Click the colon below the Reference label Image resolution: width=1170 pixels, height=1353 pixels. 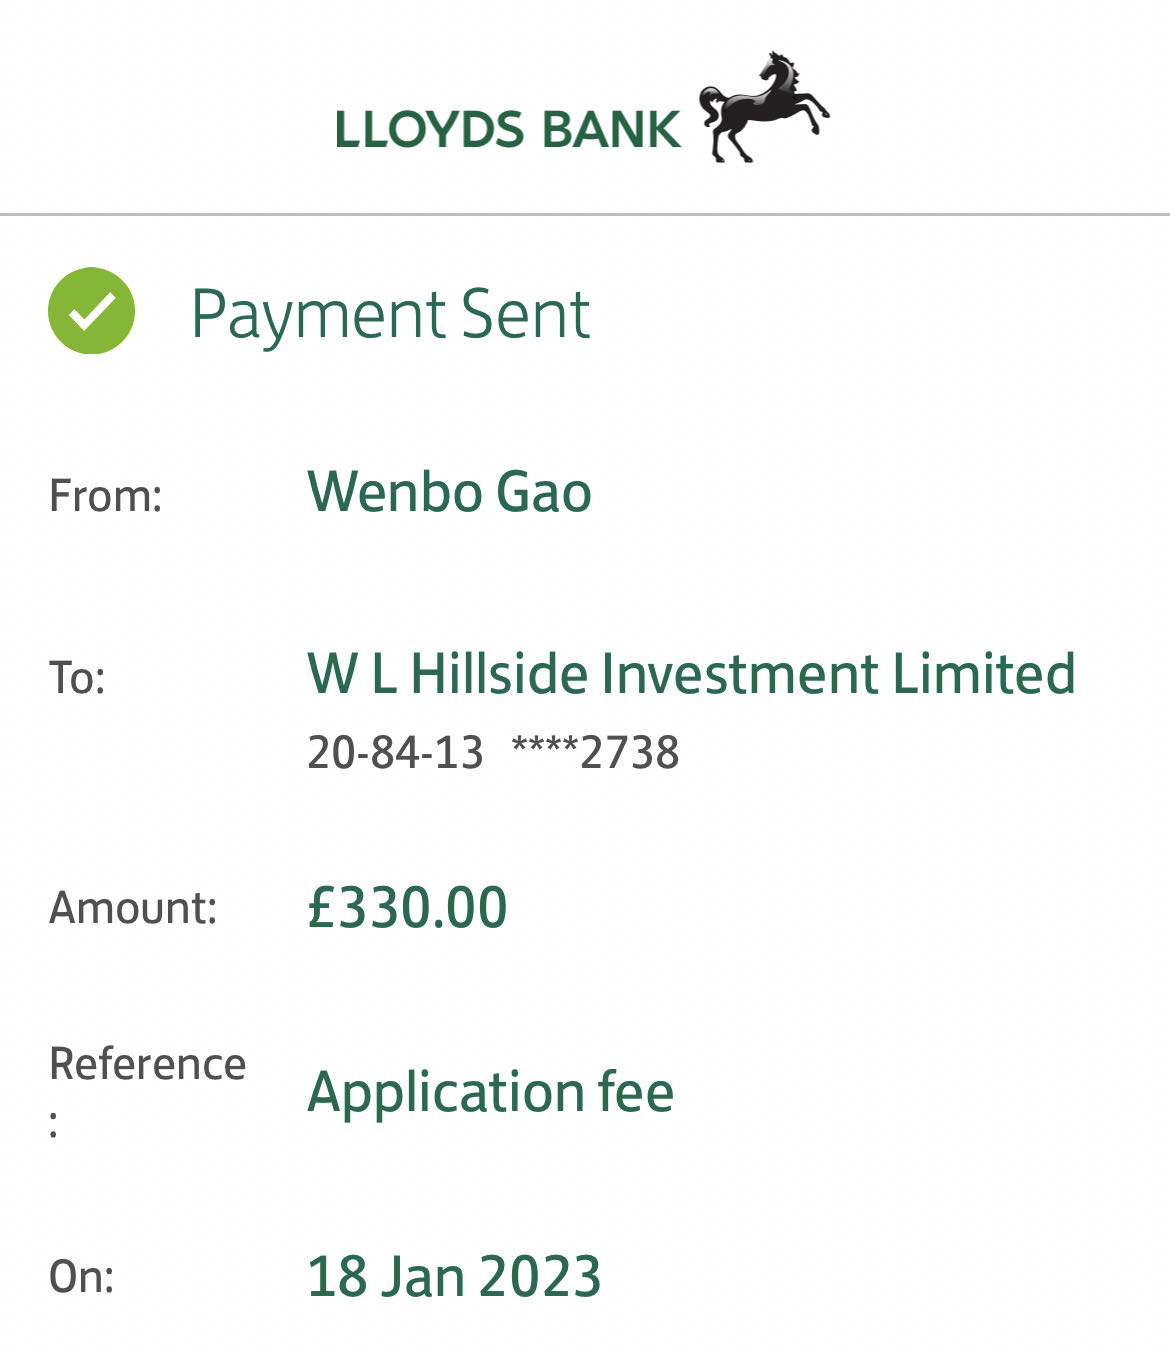[54, 1128]
